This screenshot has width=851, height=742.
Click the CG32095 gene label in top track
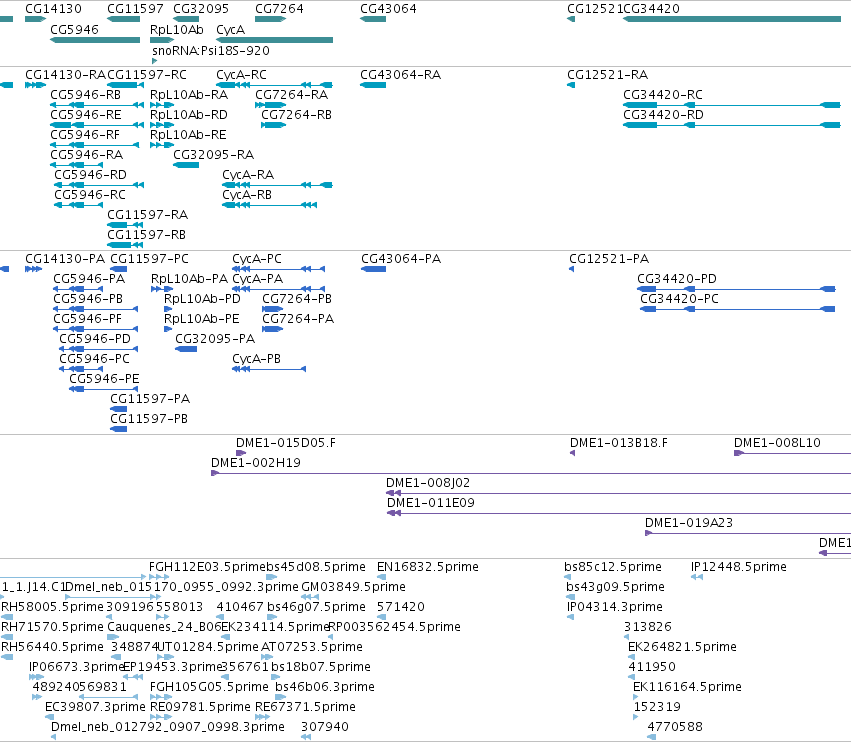point(201,9)
